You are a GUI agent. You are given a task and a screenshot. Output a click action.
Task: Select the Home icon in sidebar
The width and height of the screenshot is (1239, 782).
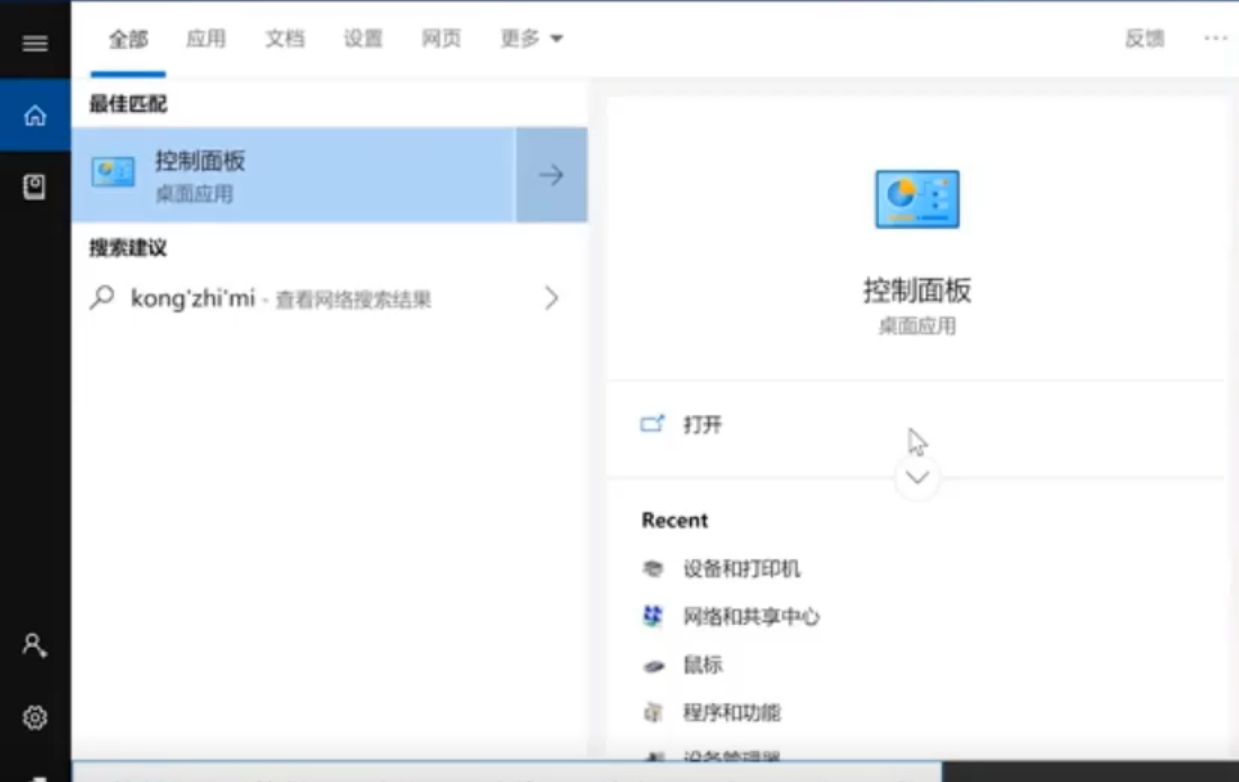click(x=35, y=116)
